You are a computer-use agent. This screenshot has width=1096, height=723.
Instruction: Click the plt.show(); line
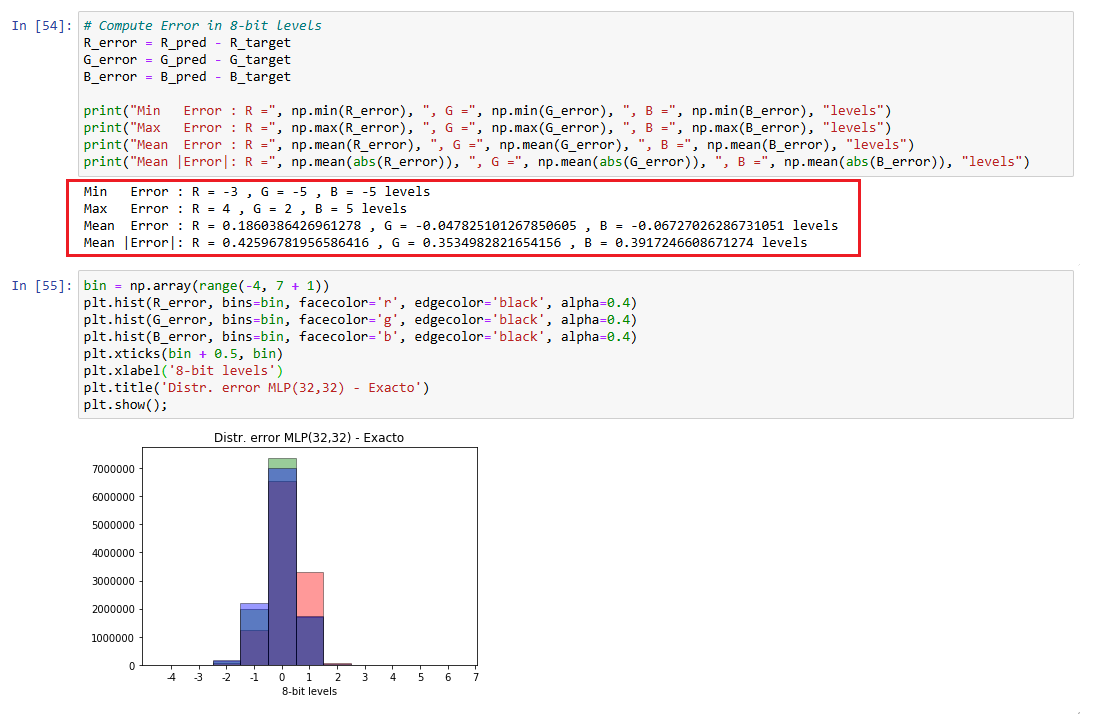126,405
